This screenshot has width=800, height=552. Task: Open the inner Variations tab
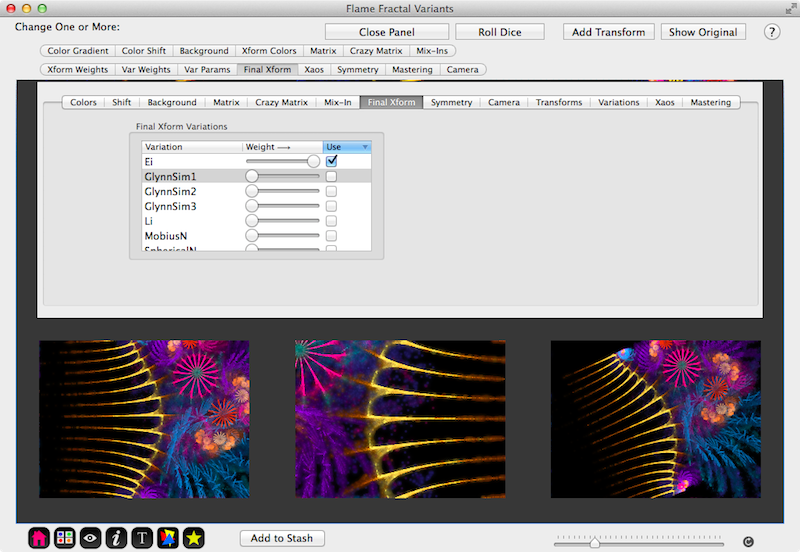click(x=619, y=102)
